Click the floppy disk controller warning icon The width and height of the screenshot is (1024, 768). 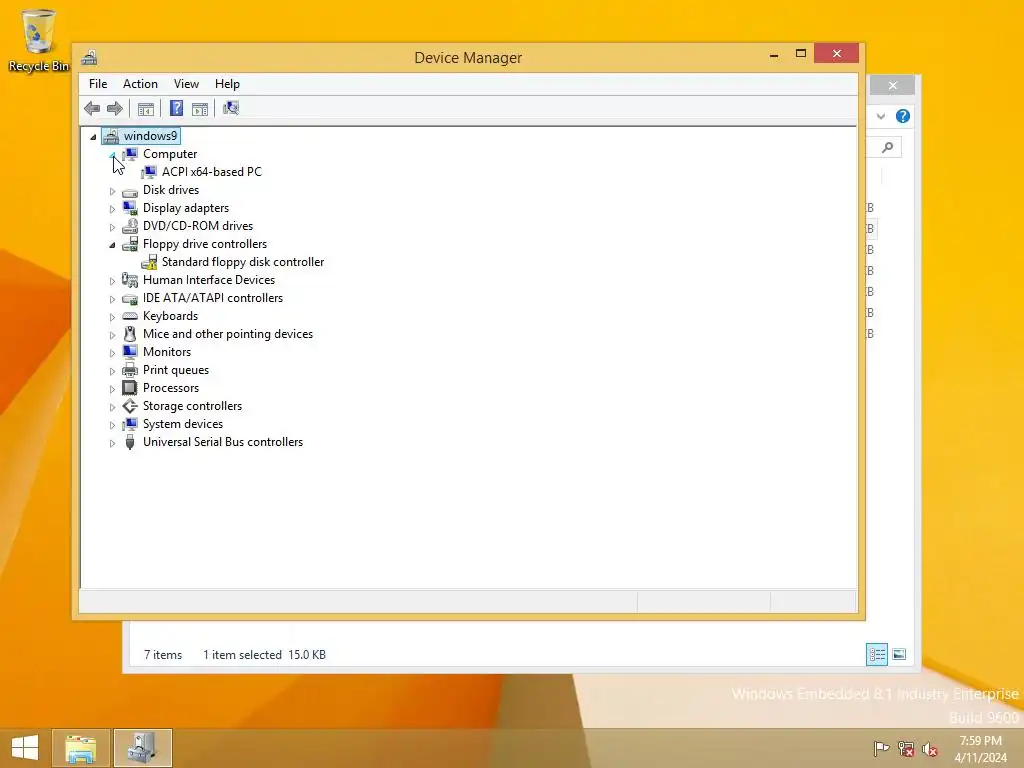click(x=149, y=262)
